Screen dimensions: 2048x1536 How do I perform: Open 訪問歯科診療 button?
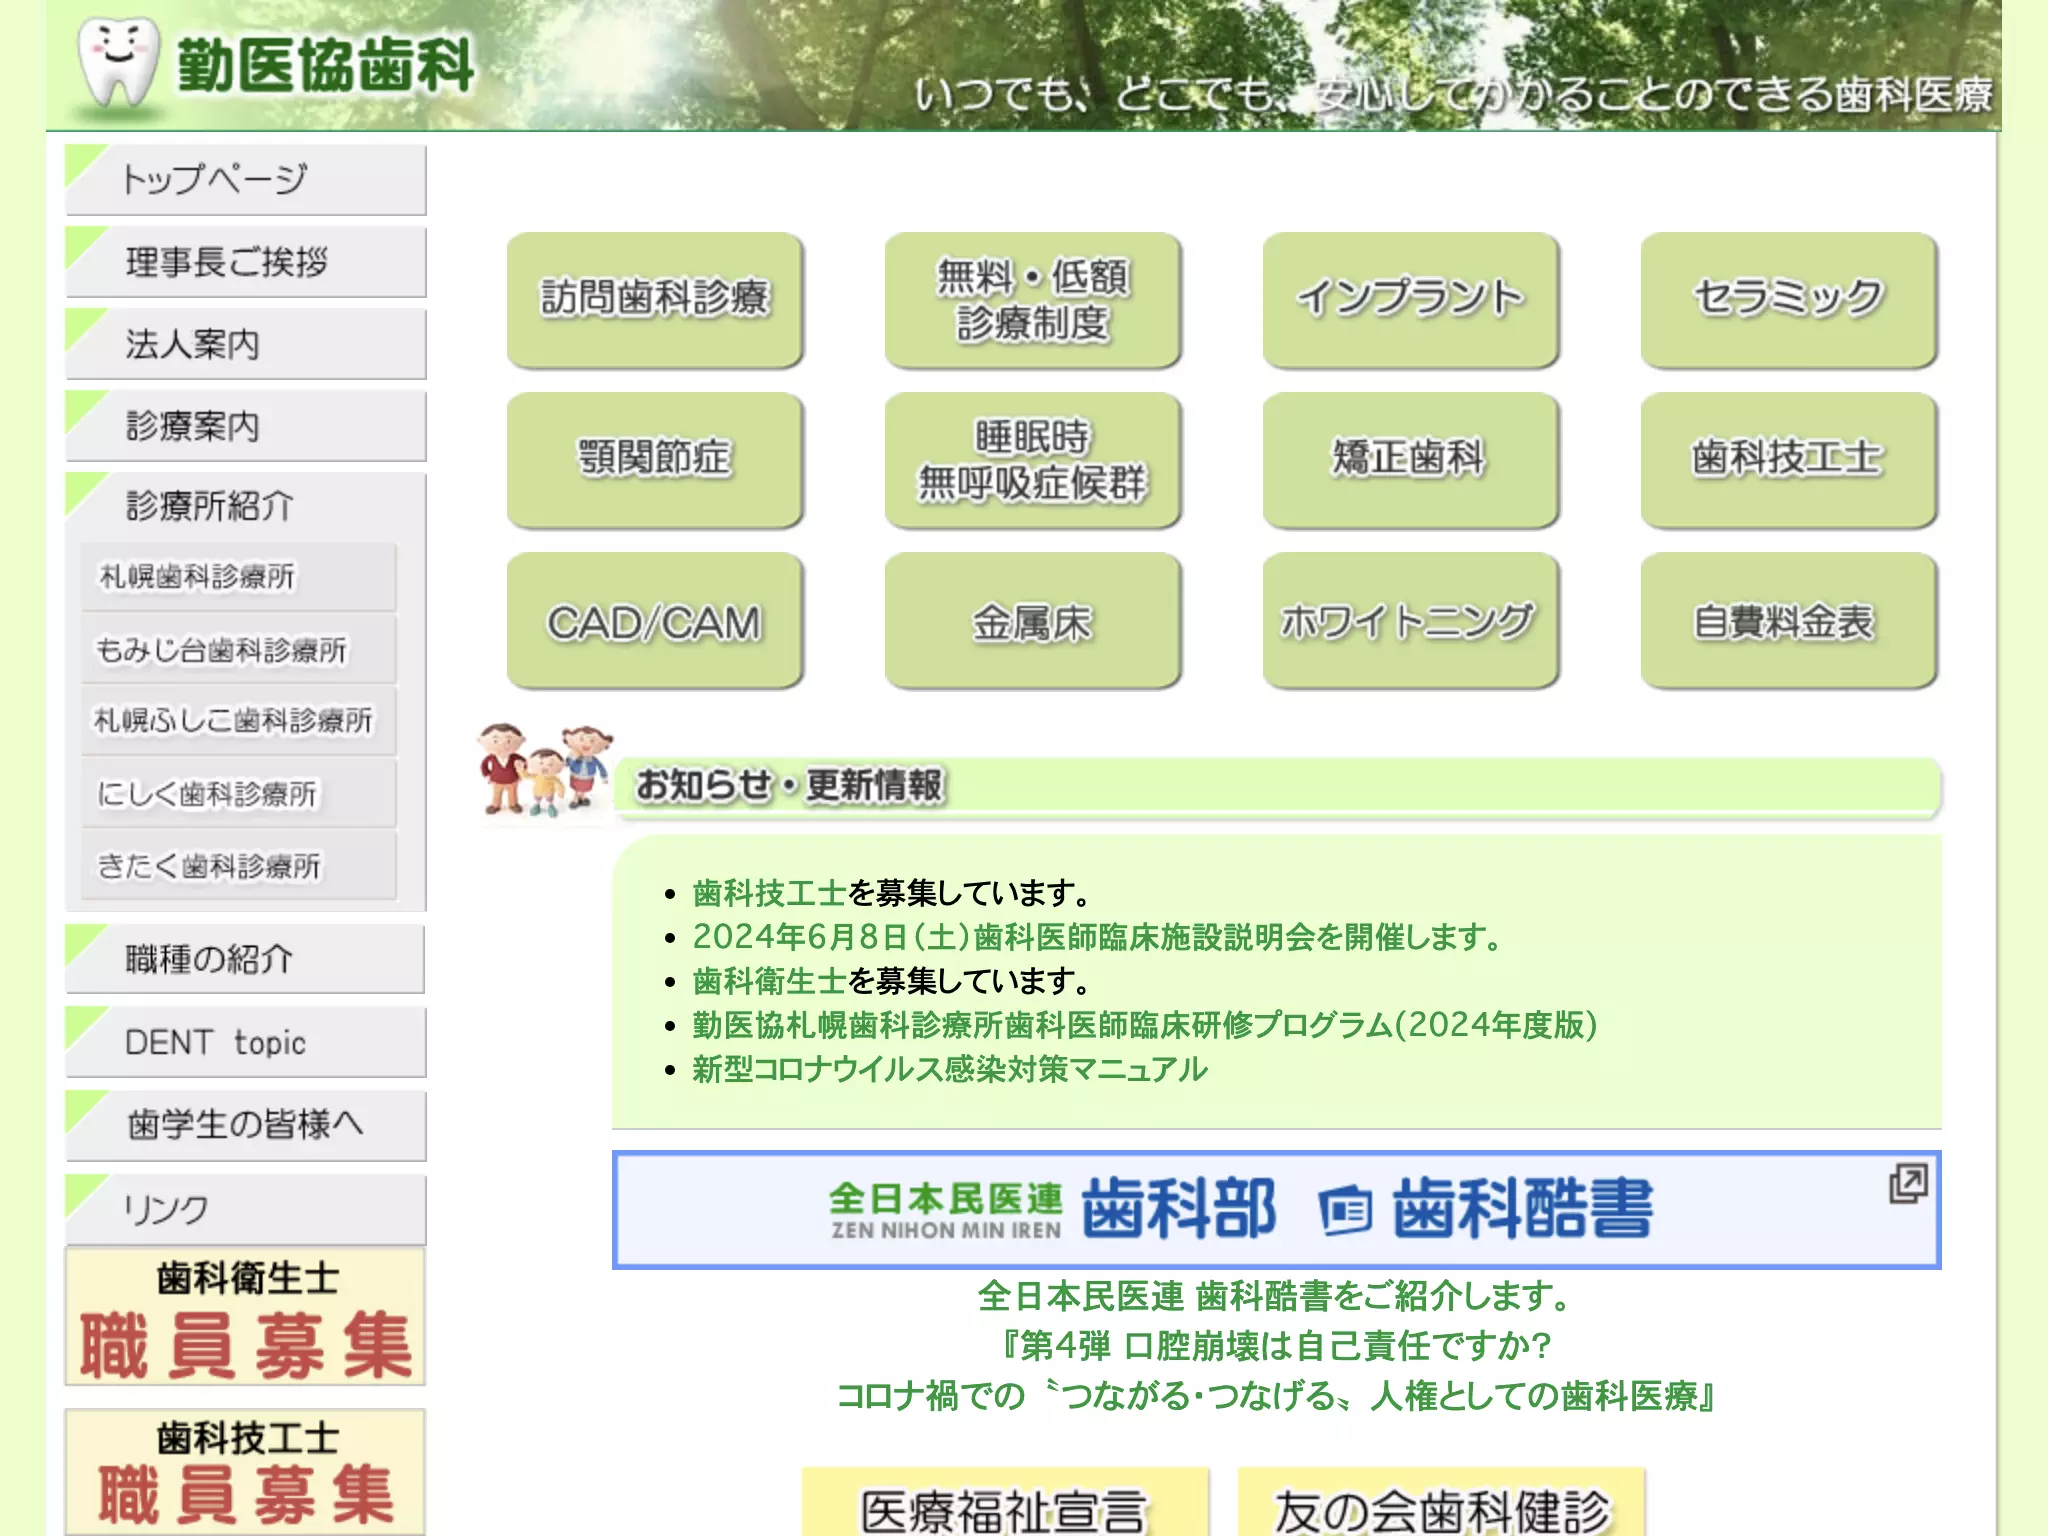pos(655,299)
